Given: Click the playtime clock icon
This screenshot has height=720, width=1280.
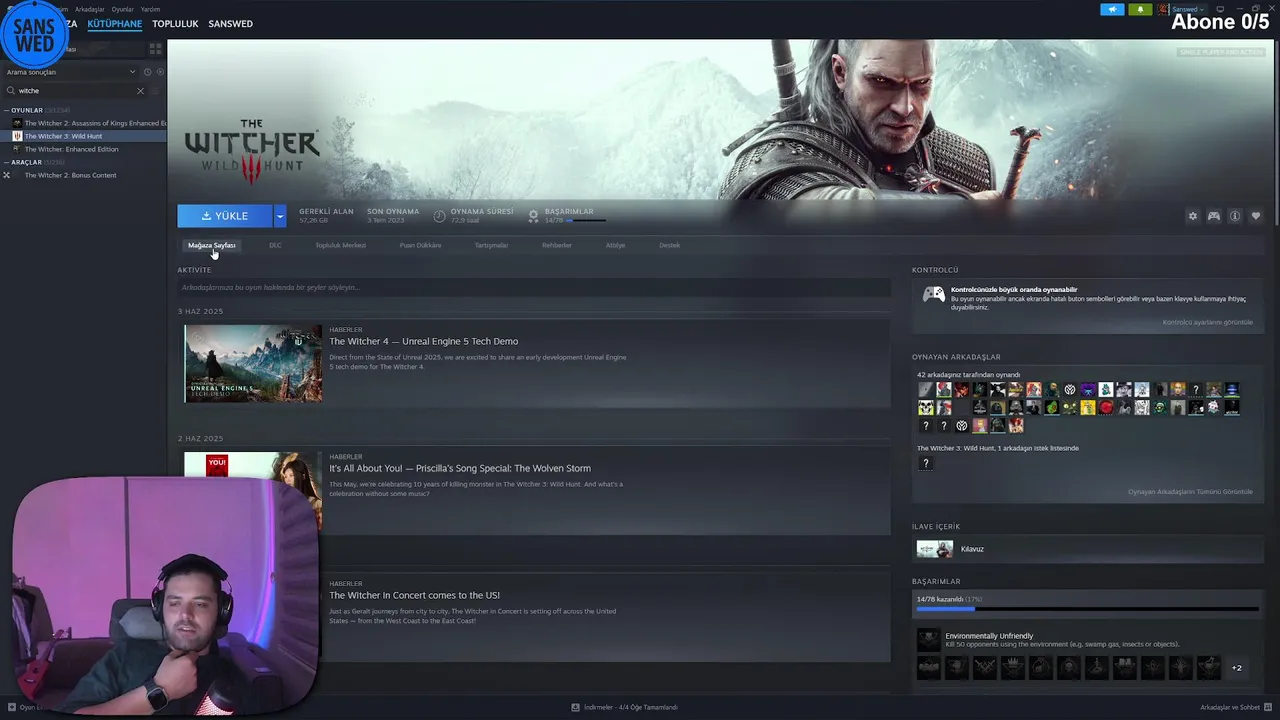Looking at the screenshot, I should click(x=440, y=216).
